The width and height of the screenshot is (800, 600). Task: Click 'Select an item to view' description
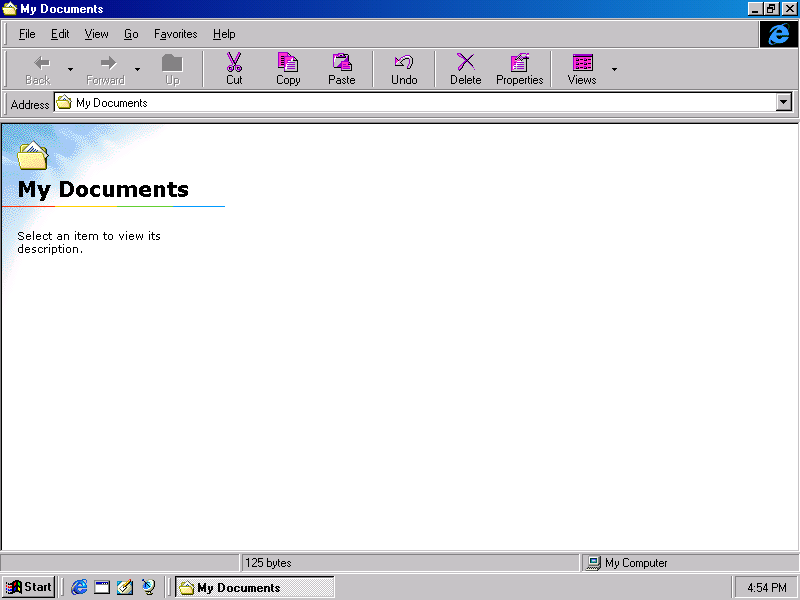click(x=89, y=242)
